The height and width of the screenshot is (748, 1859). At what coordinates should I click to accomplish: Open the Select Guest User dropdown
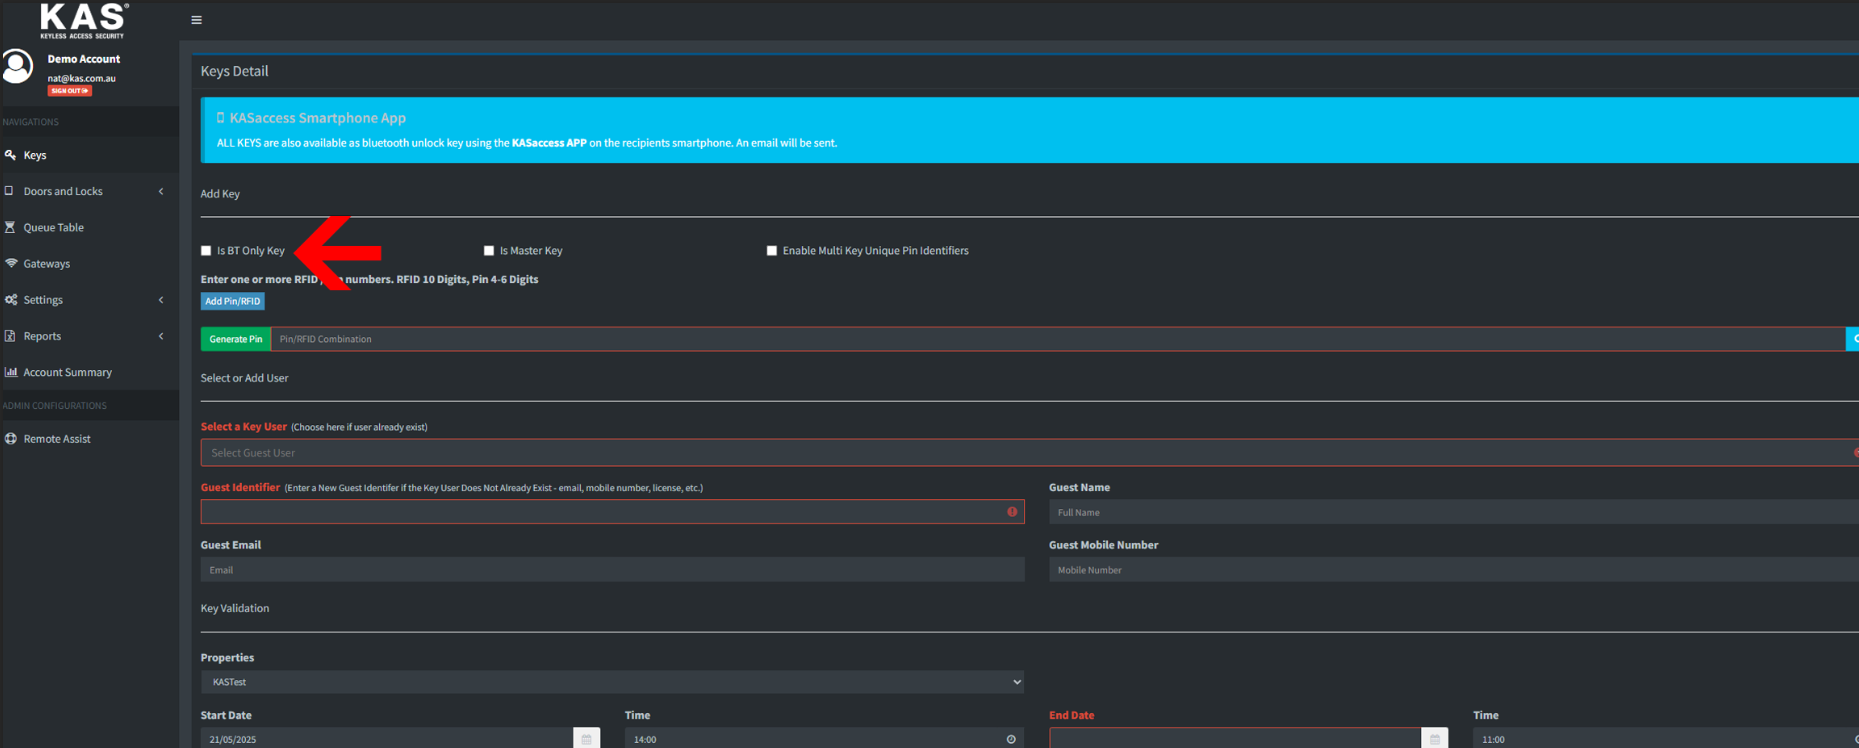(1030, 453)
